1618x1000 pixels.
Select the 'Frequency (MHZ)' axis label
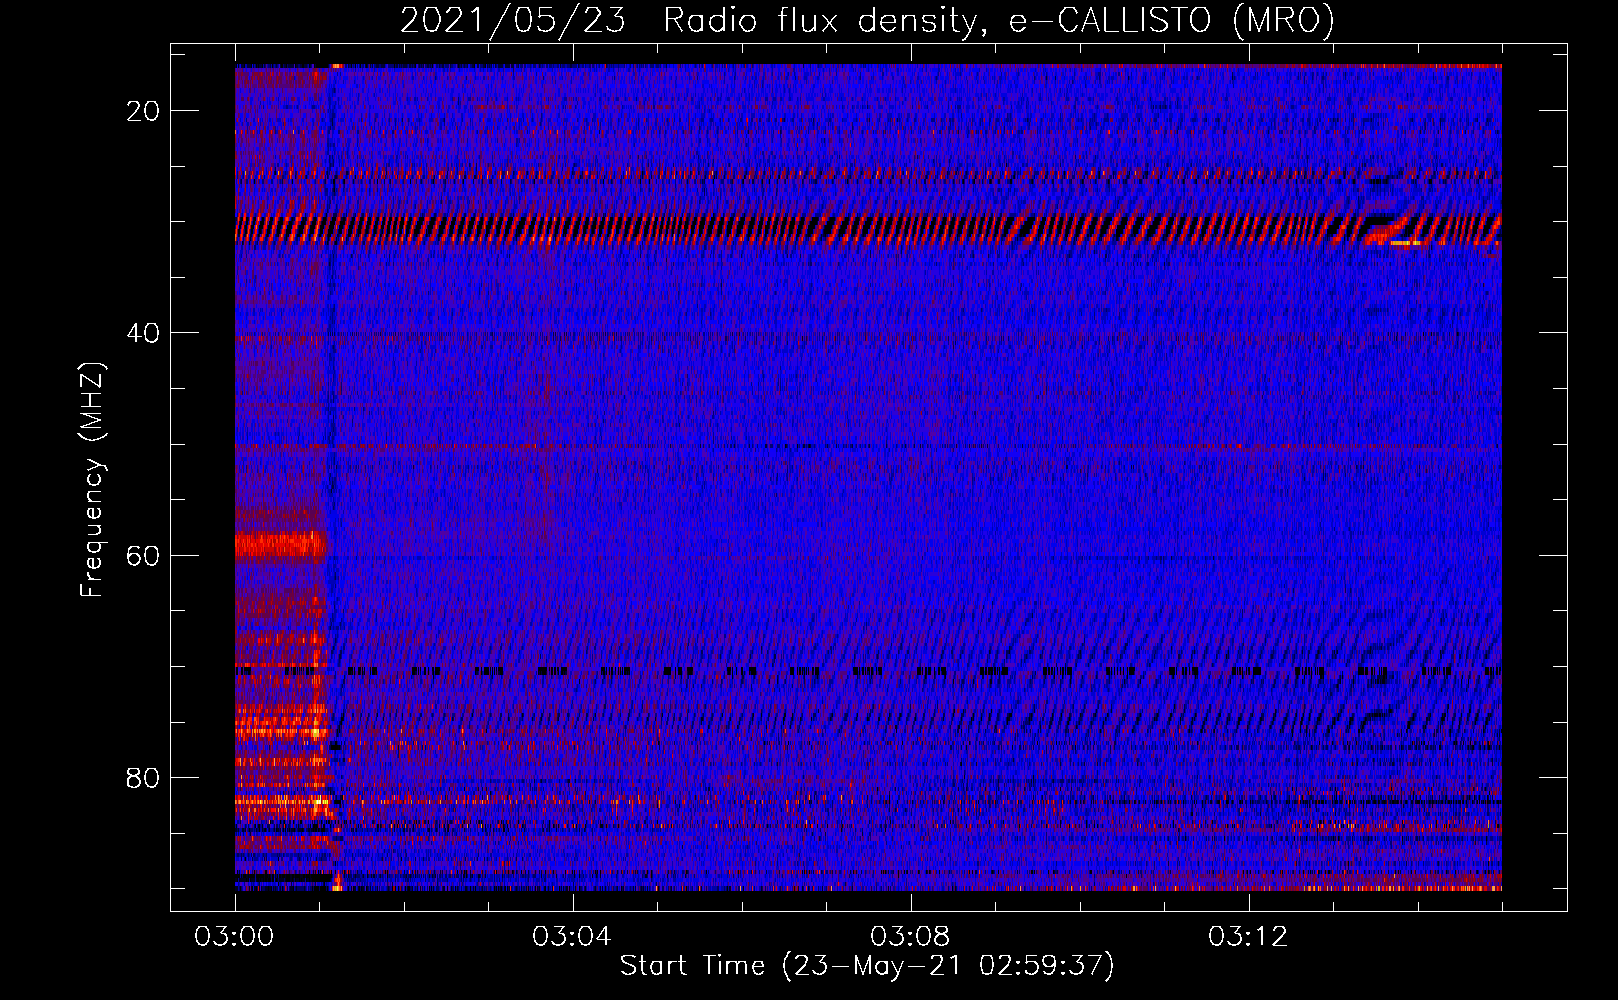tap(92, 480)
